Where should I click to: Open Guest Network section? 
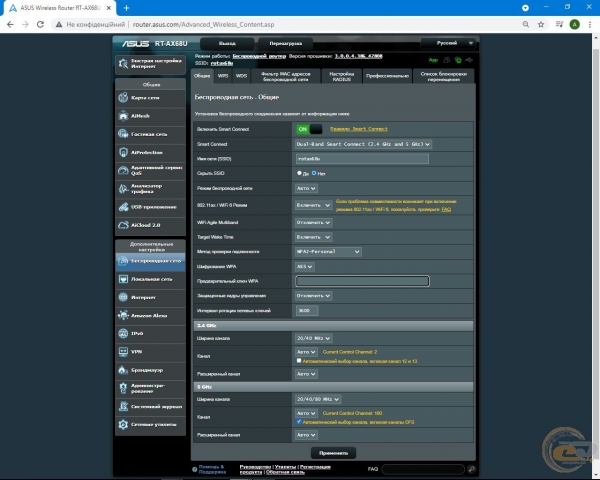pyautogui.click(x=150, y=134)
